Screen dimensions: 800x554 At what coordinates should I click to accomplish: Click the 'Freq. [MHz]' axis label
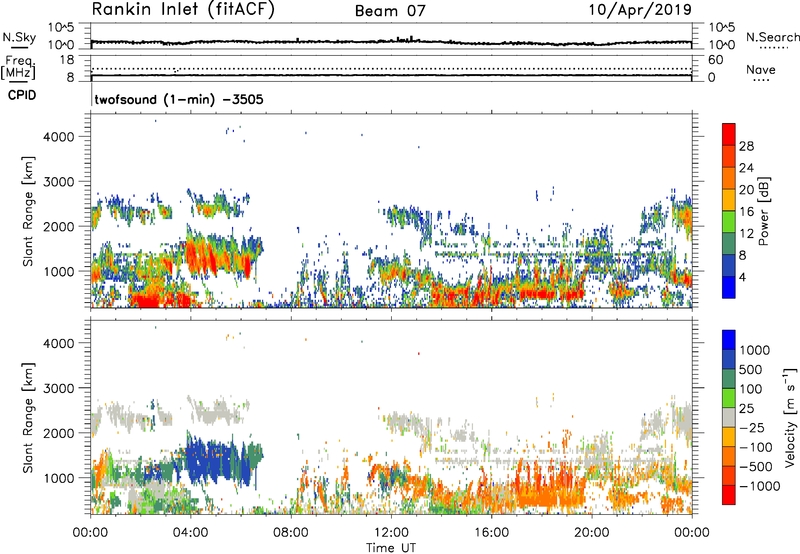point(19,68)
